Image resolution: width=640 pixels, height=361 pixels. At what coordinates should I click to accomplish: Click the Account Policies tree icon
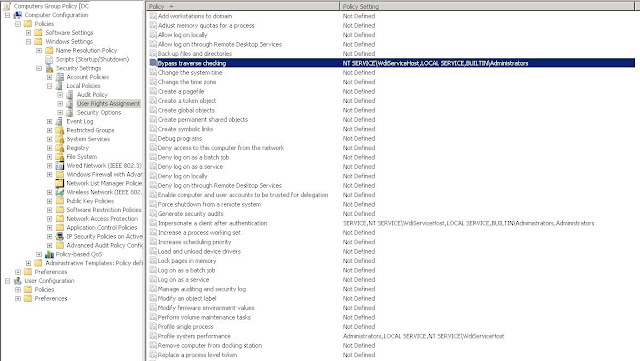60,77
